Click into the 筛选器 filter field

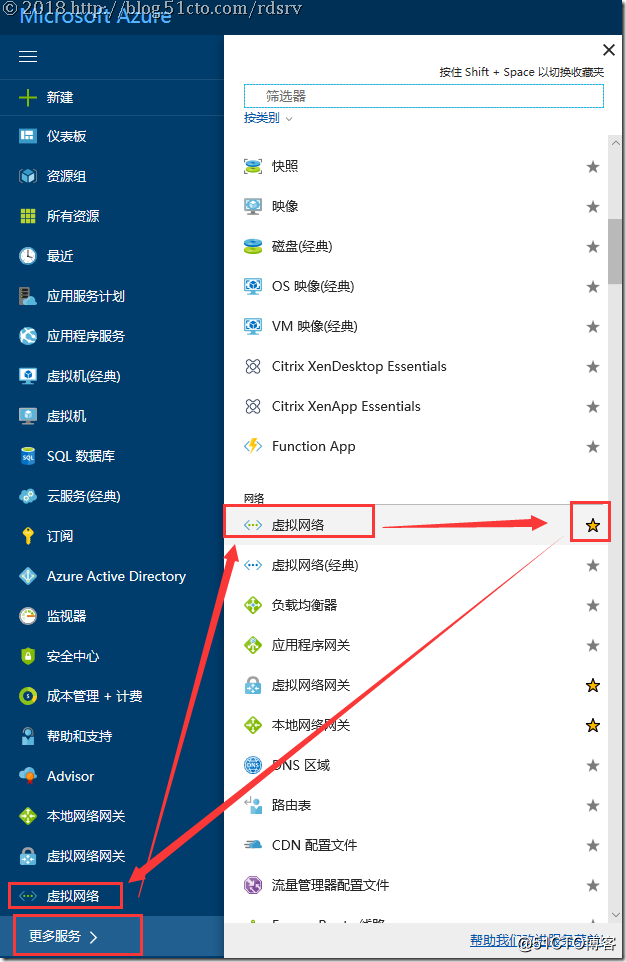click(x=423, y=96)
